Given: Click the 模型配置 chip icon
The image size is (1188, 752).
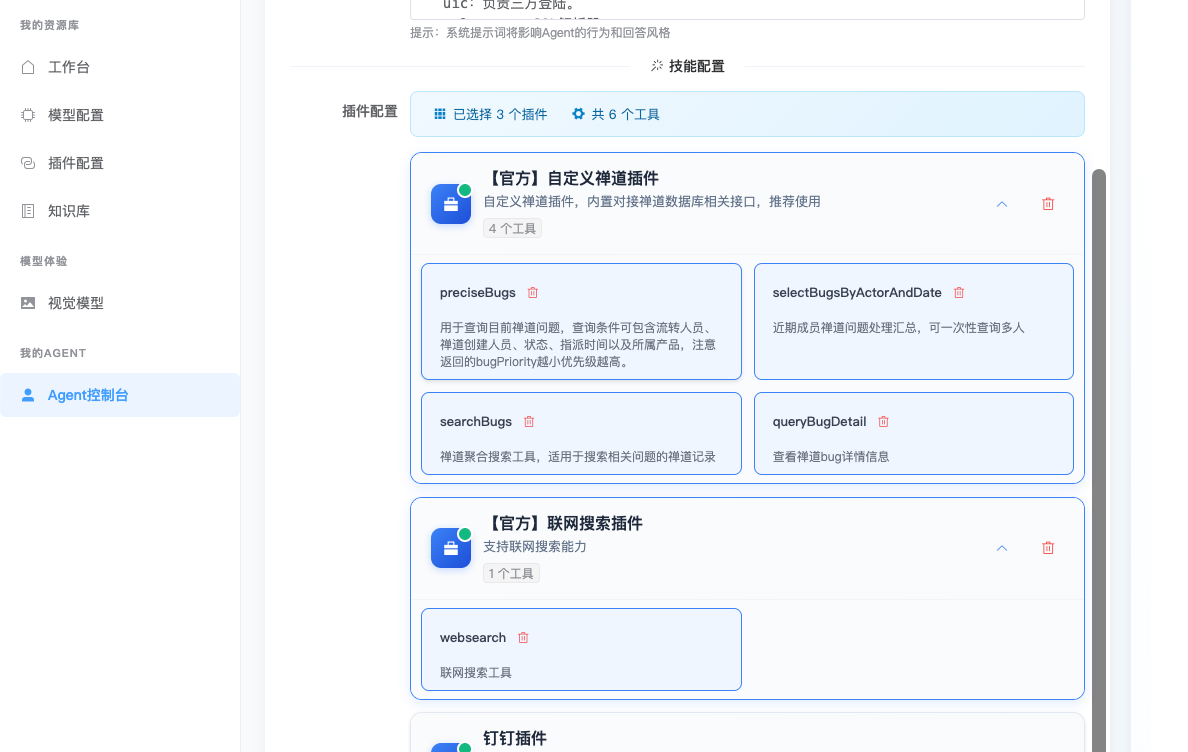Looking at the screenshot, I should pos(28,115).
